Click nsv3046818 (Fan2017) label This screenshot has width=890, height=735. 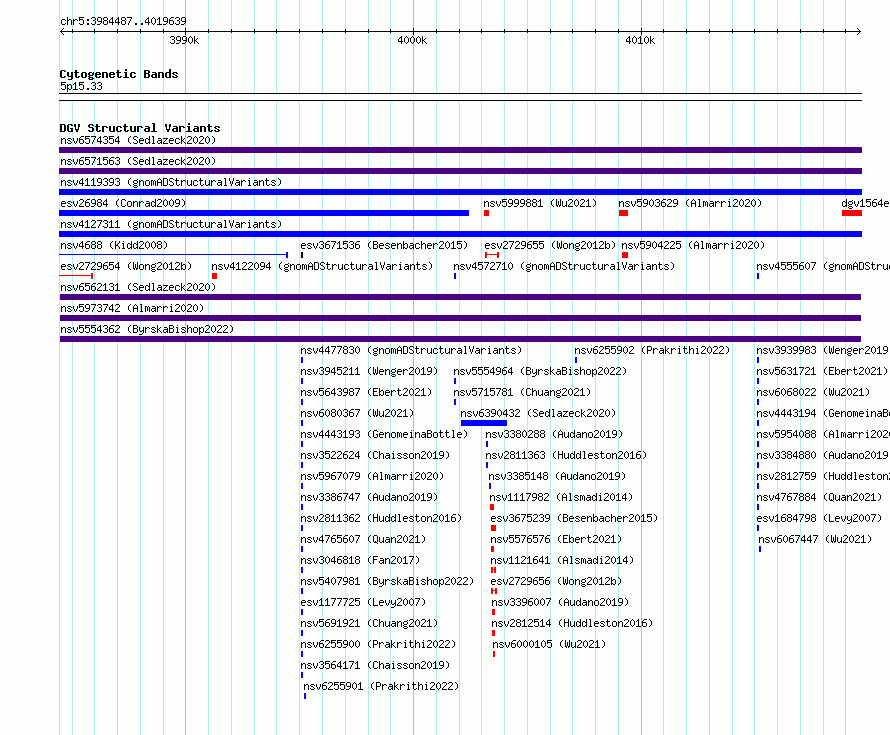(360, 560)
